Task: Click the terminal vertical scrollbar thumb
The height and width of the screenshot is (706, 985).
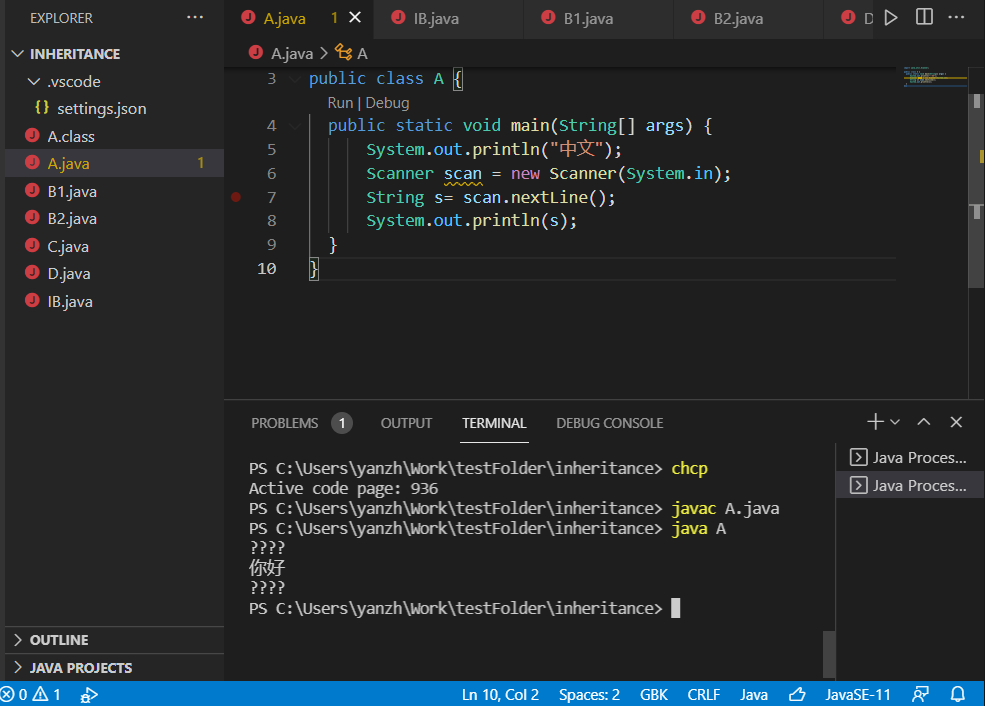Action: click(x=829, y=654)
